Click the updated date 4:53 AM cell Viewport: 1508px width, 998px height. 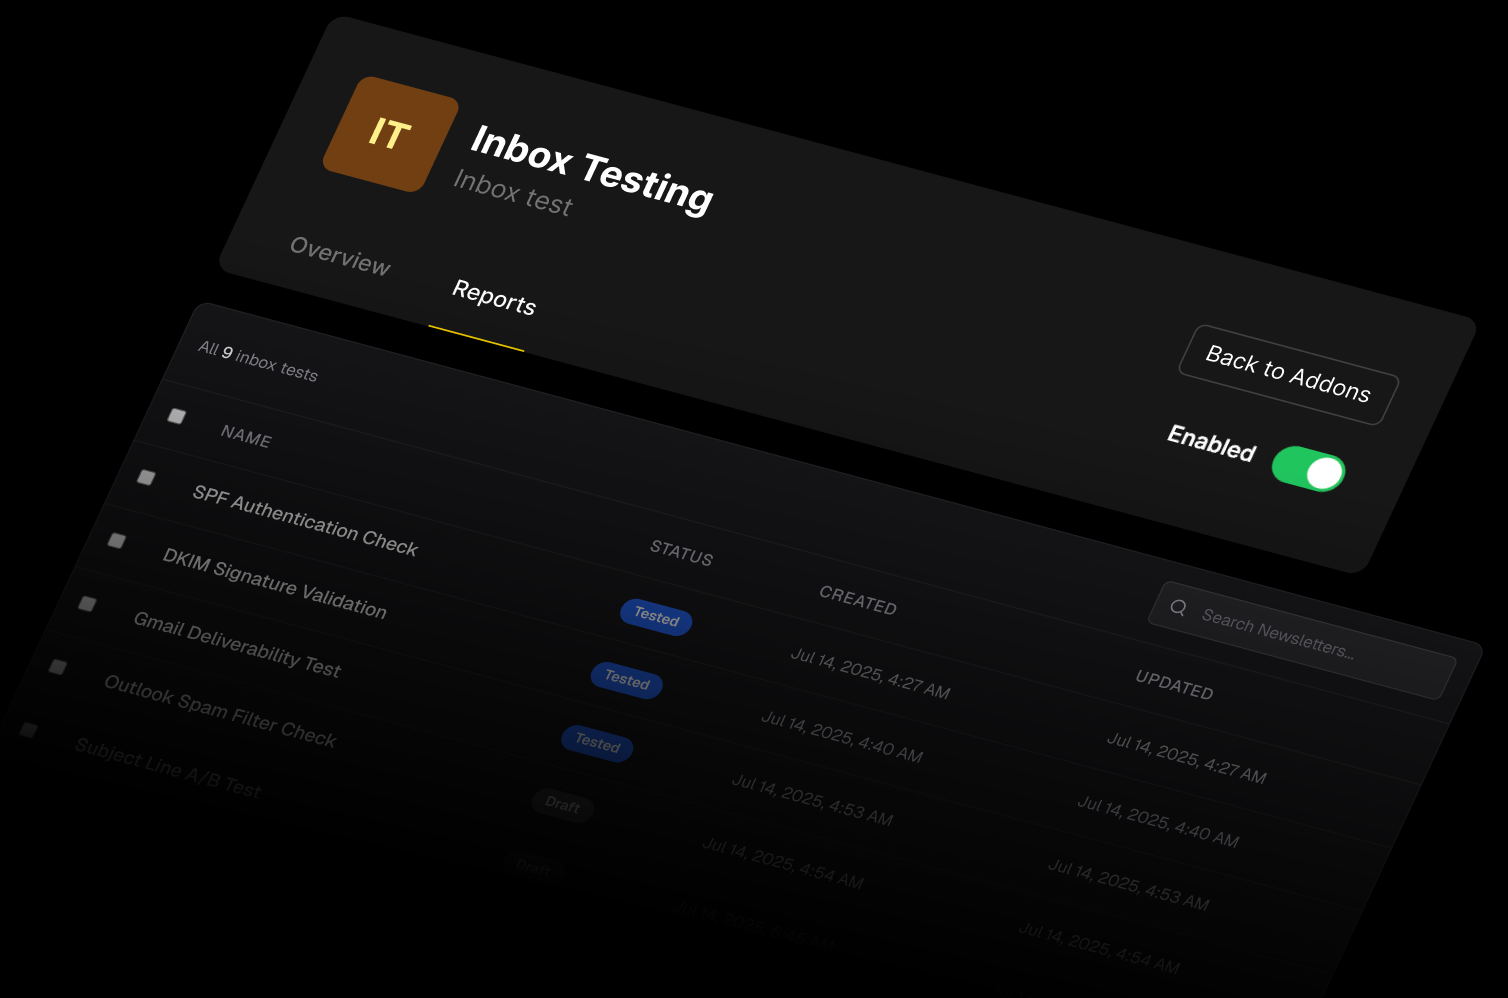pos(1129,884)
